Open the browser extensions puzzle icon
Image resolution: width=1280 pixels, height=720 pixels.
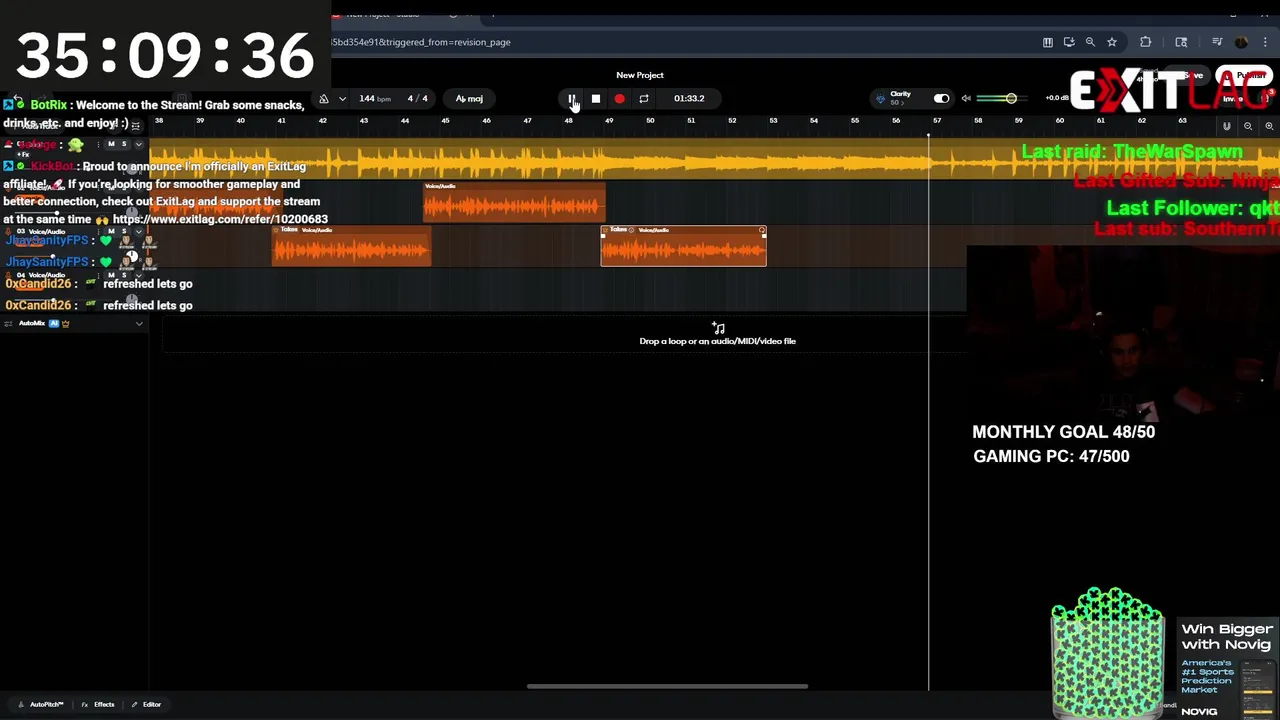[1146, 42]
